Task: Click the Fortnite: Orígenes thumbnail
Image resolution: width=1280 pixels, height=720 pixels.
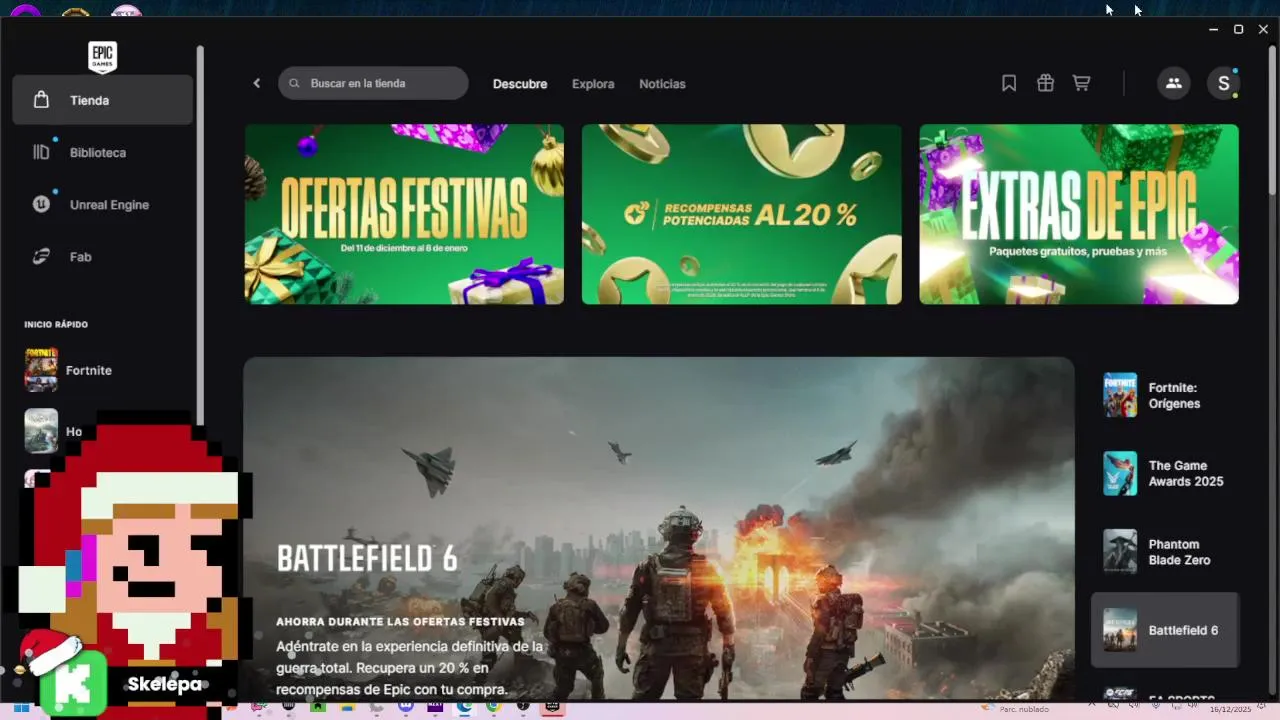Action: pos(1120,395)
